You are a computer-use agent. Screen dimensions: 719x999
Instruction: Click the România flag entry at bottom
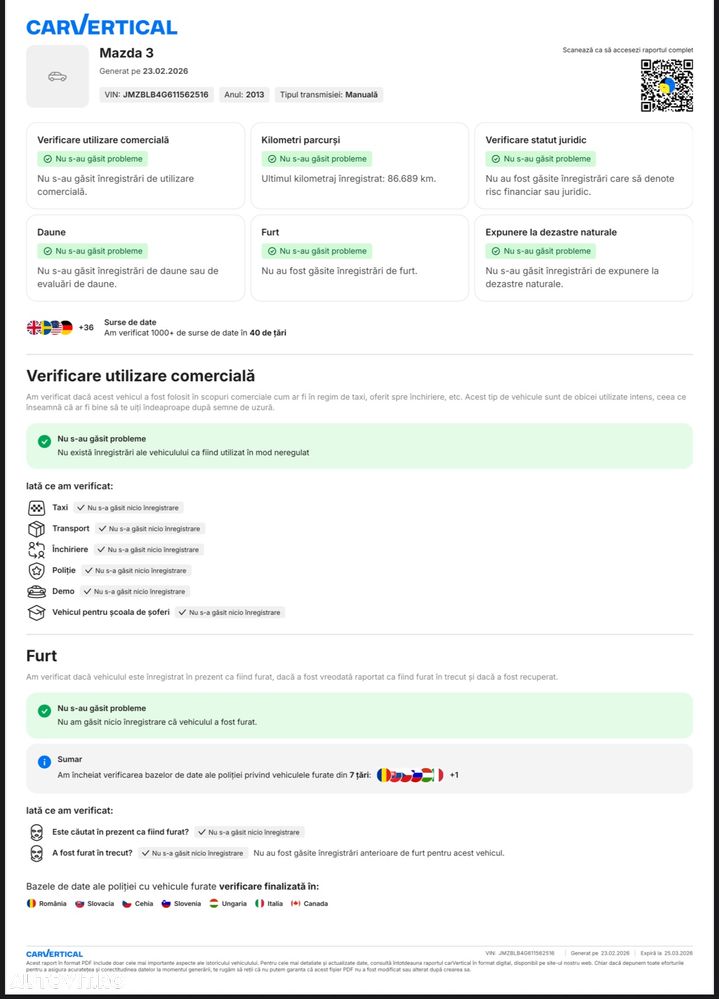(x=46, y=903)
